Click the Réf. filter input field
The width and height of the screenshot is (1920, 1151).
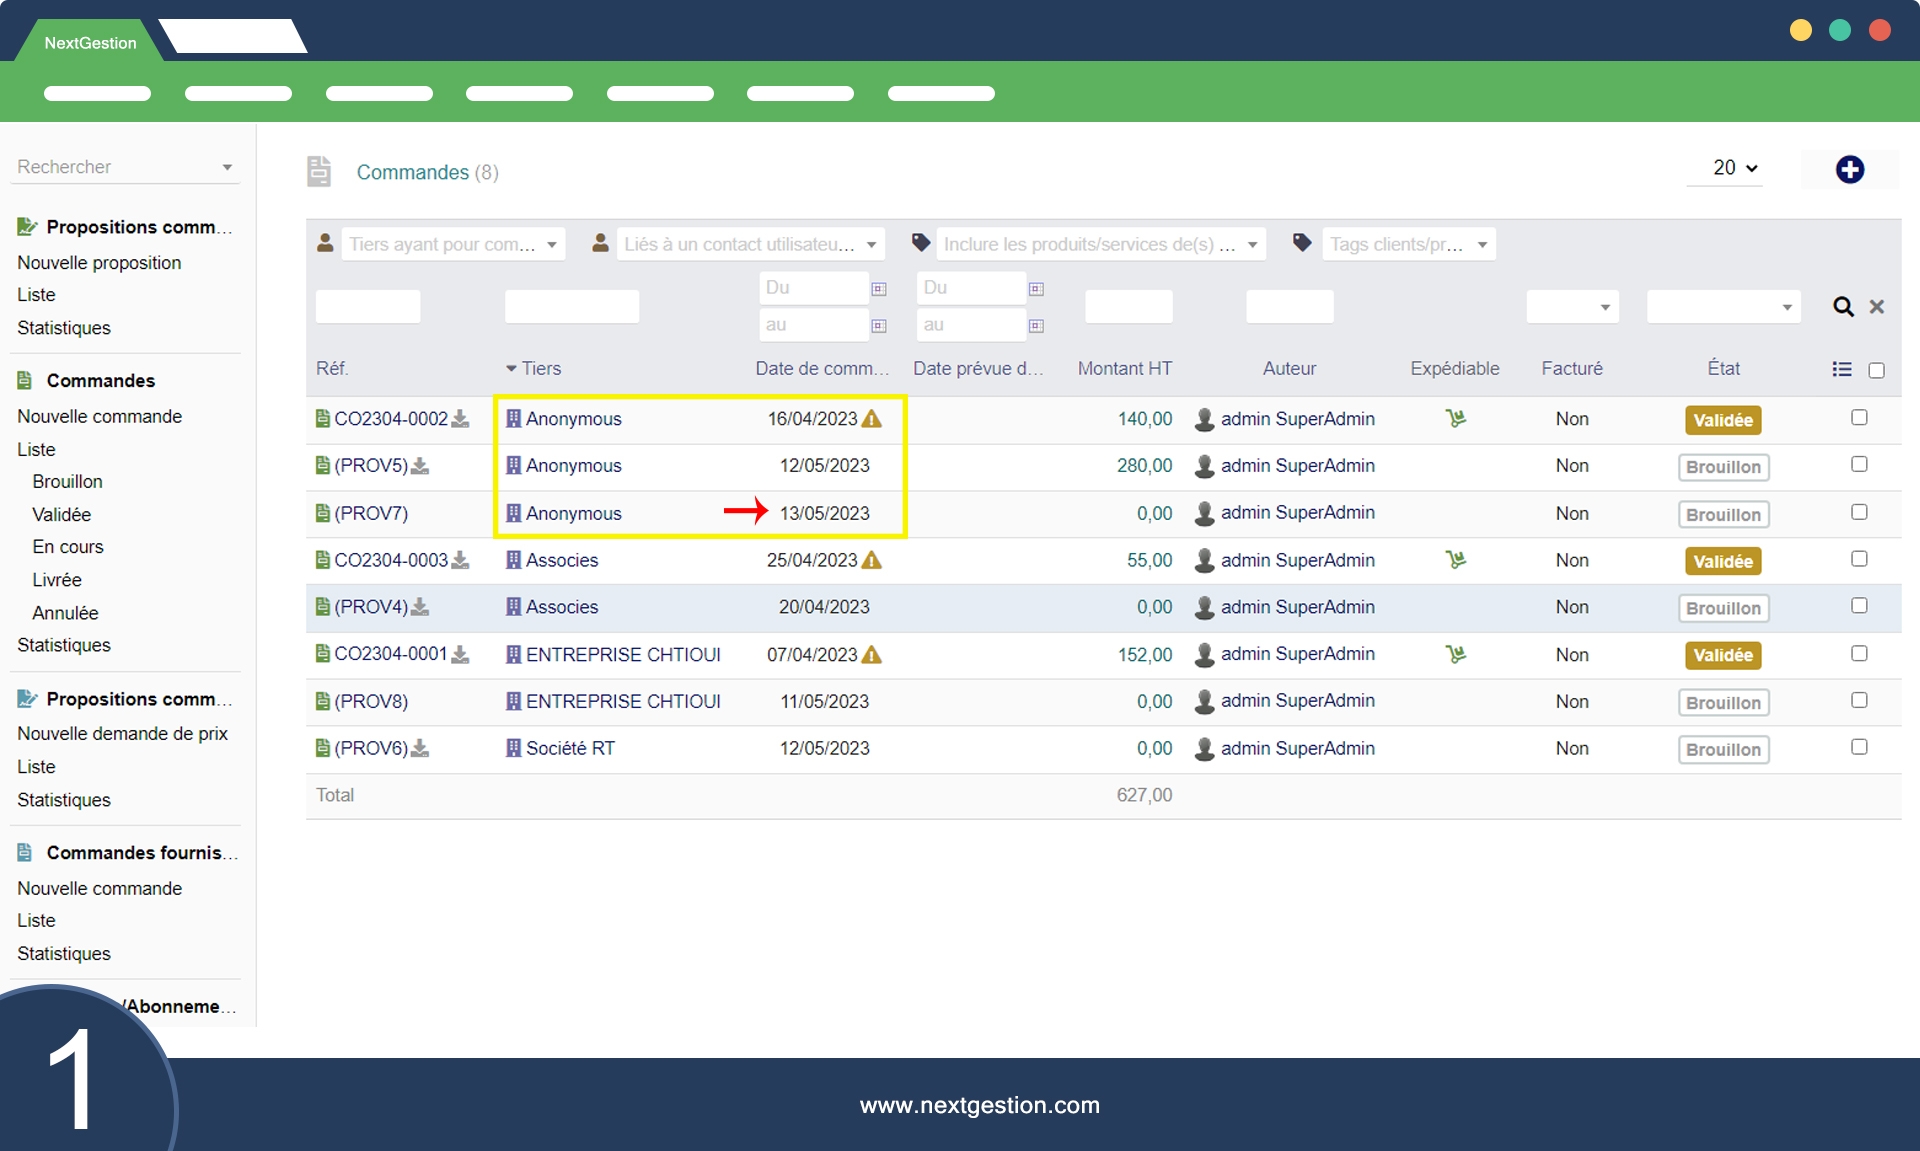pyautogui.click(x=367, y=307)
